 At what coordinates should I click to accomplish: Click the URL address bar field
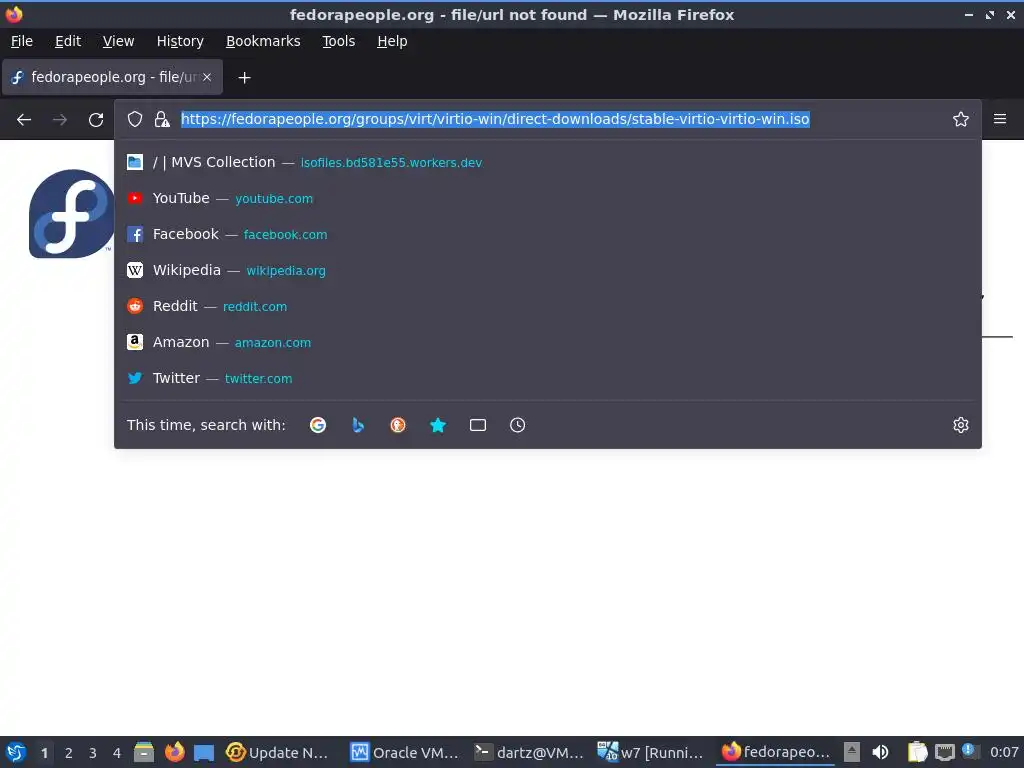pos(495,119)
